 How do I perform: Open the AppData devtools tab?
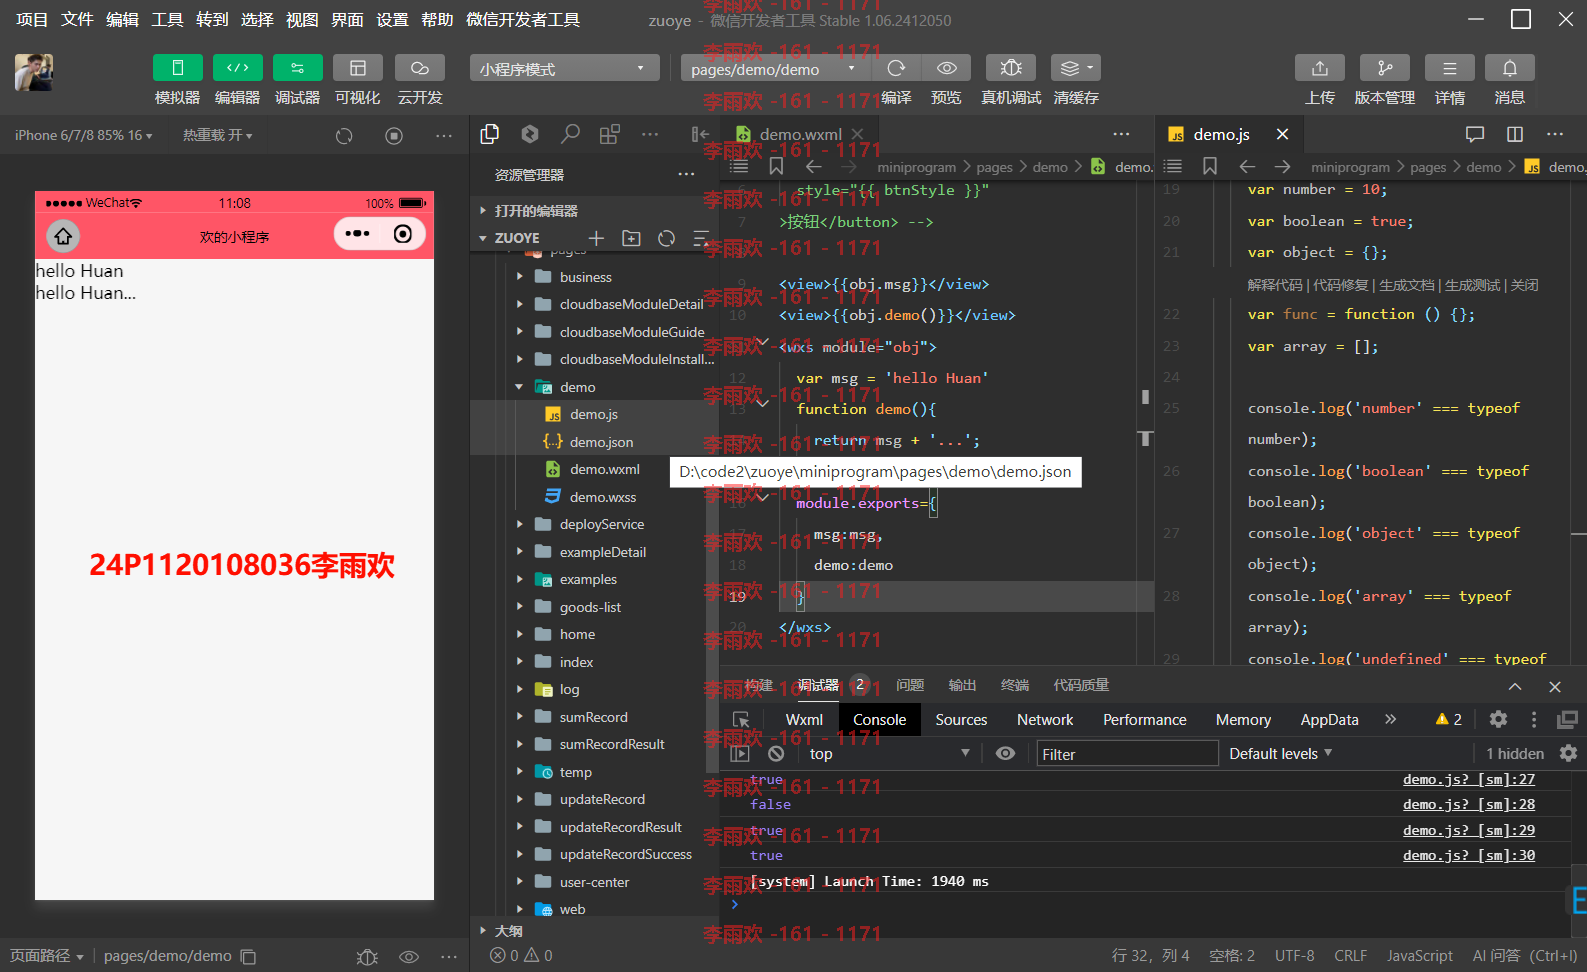(x=1329, y=720)
